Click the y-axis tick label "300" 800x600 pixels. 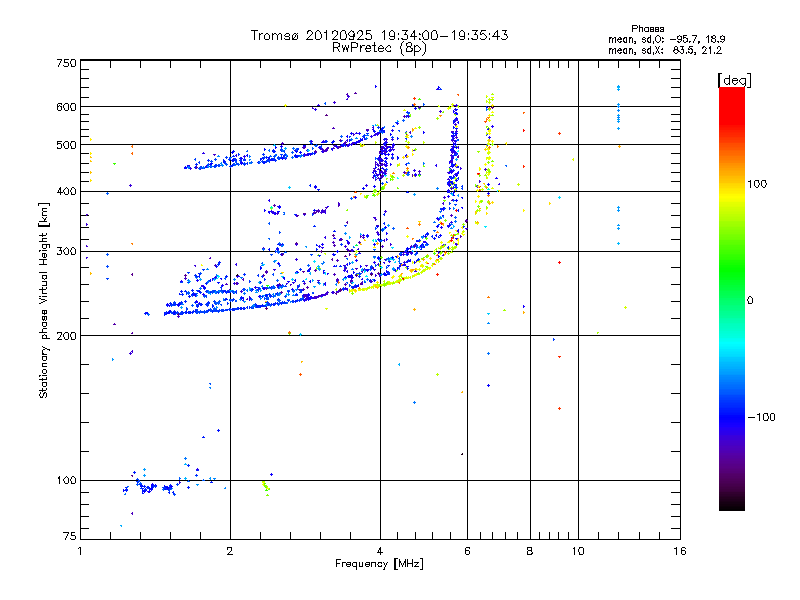point(67,251)
